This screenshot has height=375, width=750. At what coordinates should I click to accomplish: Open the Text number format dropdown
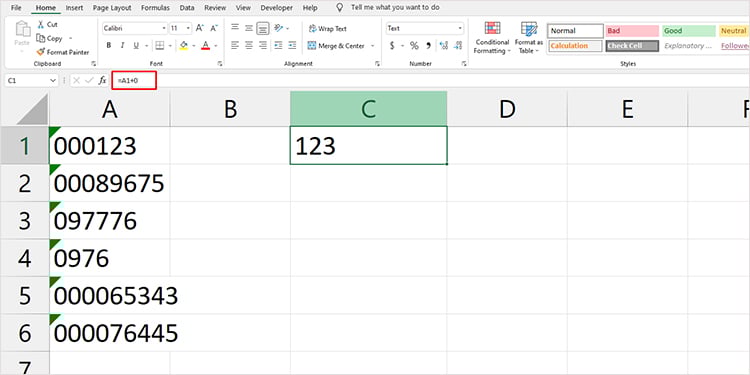(x=460, y=29)
